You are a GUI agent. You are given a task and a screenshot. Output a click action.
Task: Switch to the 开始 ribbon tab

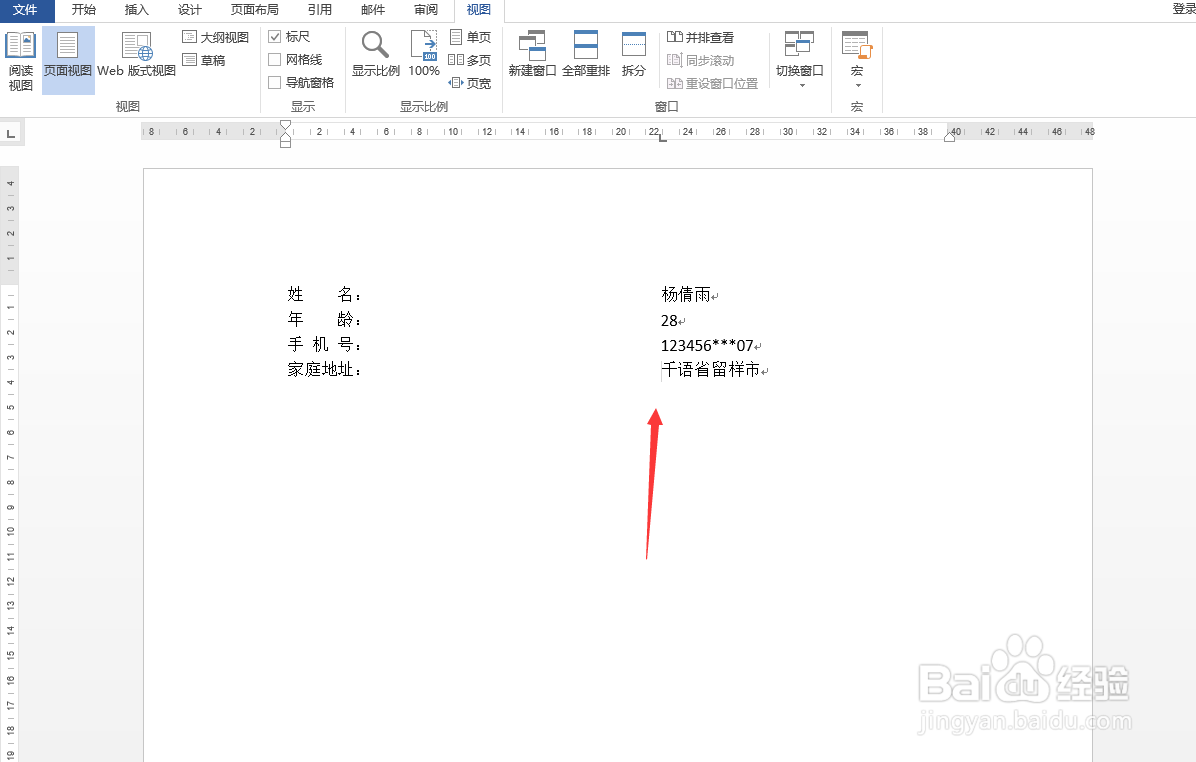click(x=82, y=10)
